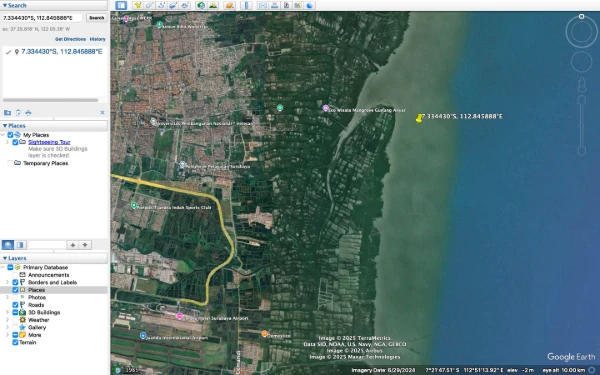Open the Sightseeing Tour link
600x375 pixels.
[x=49, y=142]
